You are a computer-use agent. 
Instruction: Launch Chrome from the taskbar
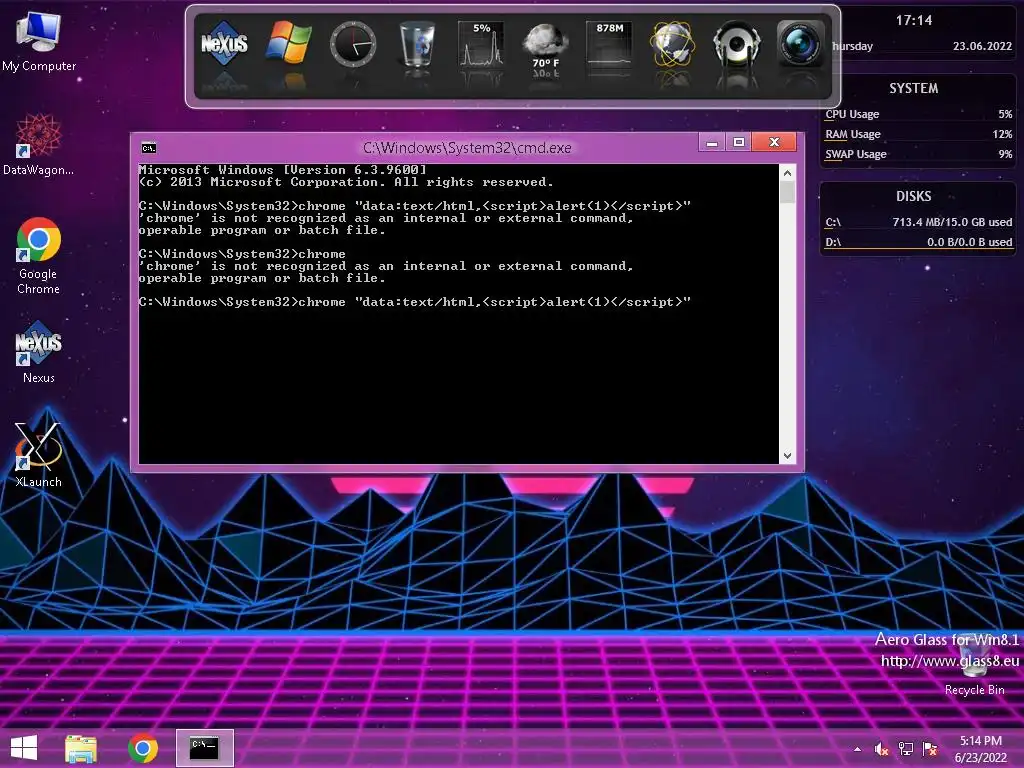[x=143, y=748]
